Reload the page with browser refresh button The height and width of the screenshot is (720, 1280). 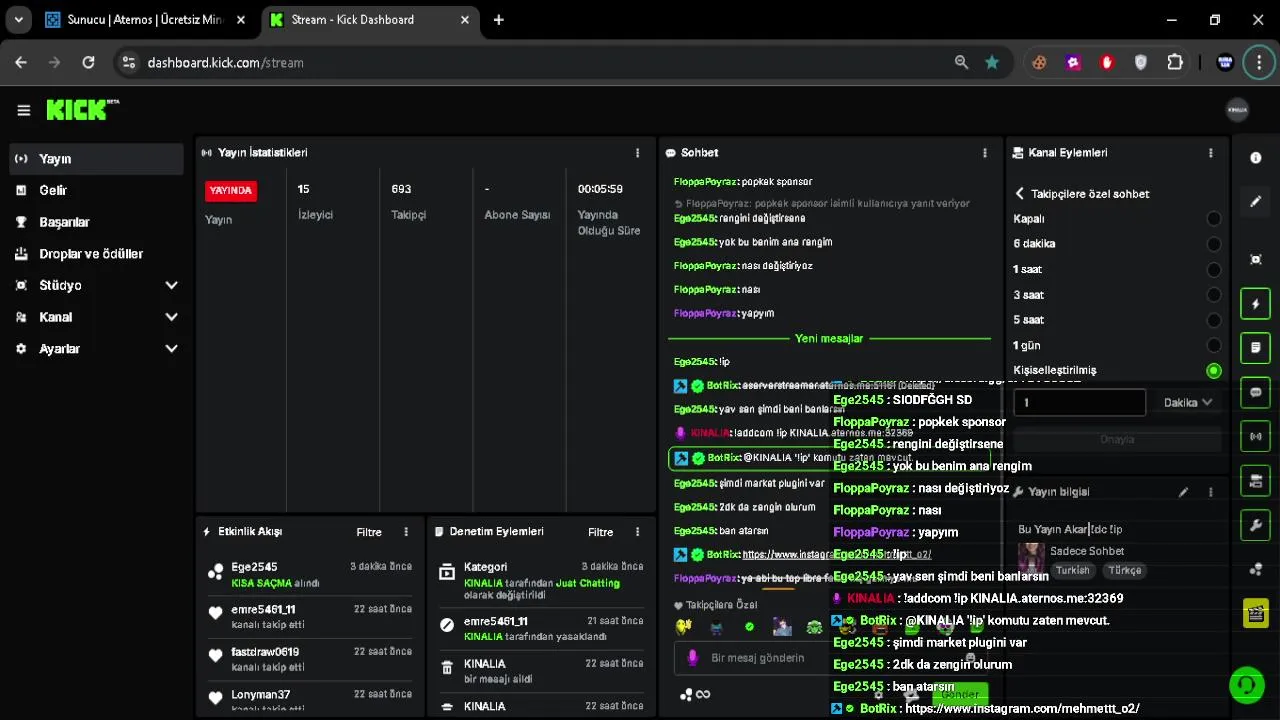click(88, 62)
